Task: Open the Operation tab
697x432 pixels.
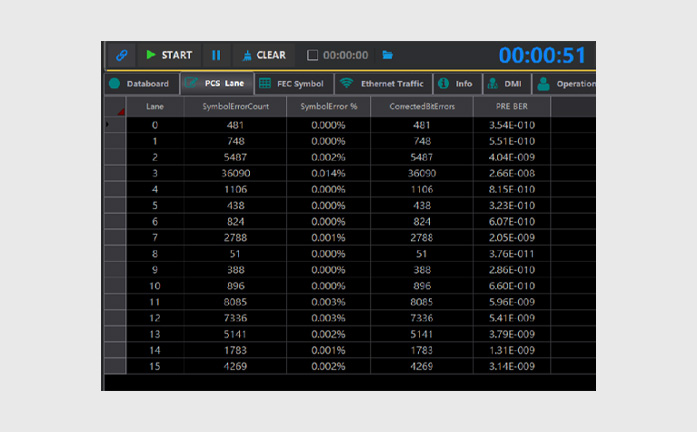Action: 565,84
